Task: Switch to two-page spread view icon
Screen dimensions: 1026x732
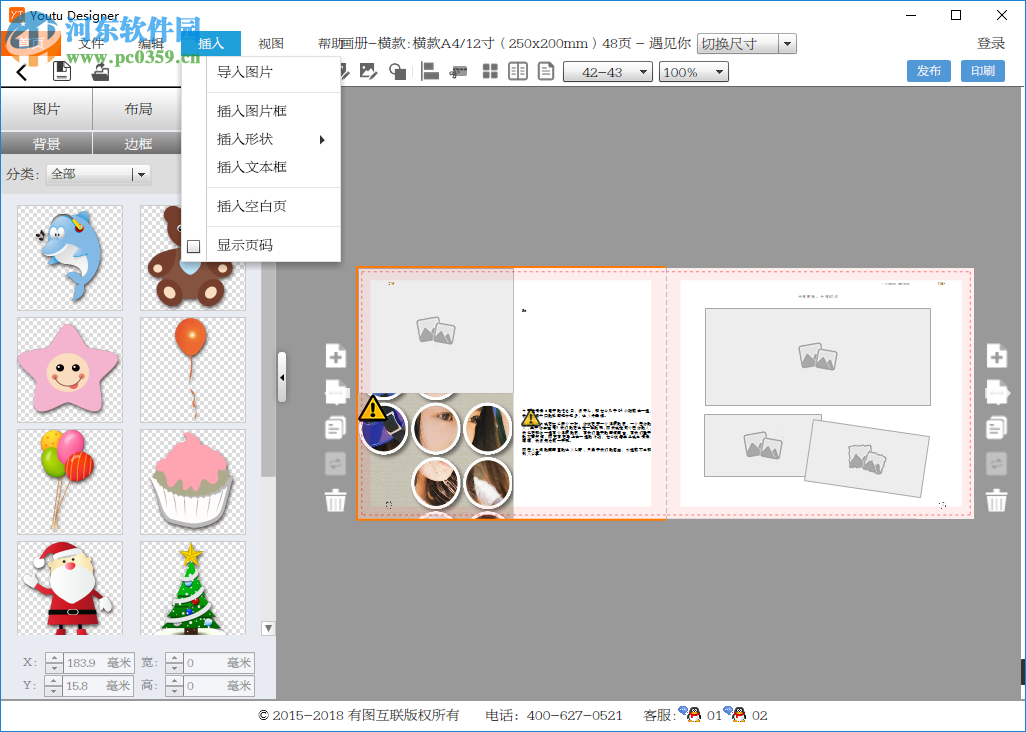Action: (x=518, y=71)
